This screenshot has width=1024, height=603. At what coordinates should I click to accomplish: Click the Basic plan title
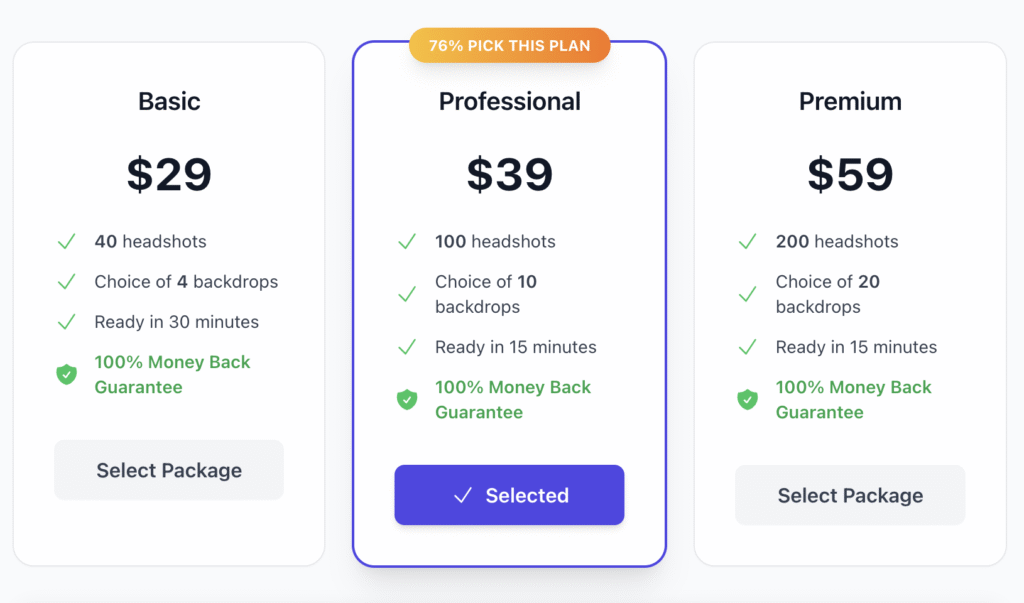(168, 101)
